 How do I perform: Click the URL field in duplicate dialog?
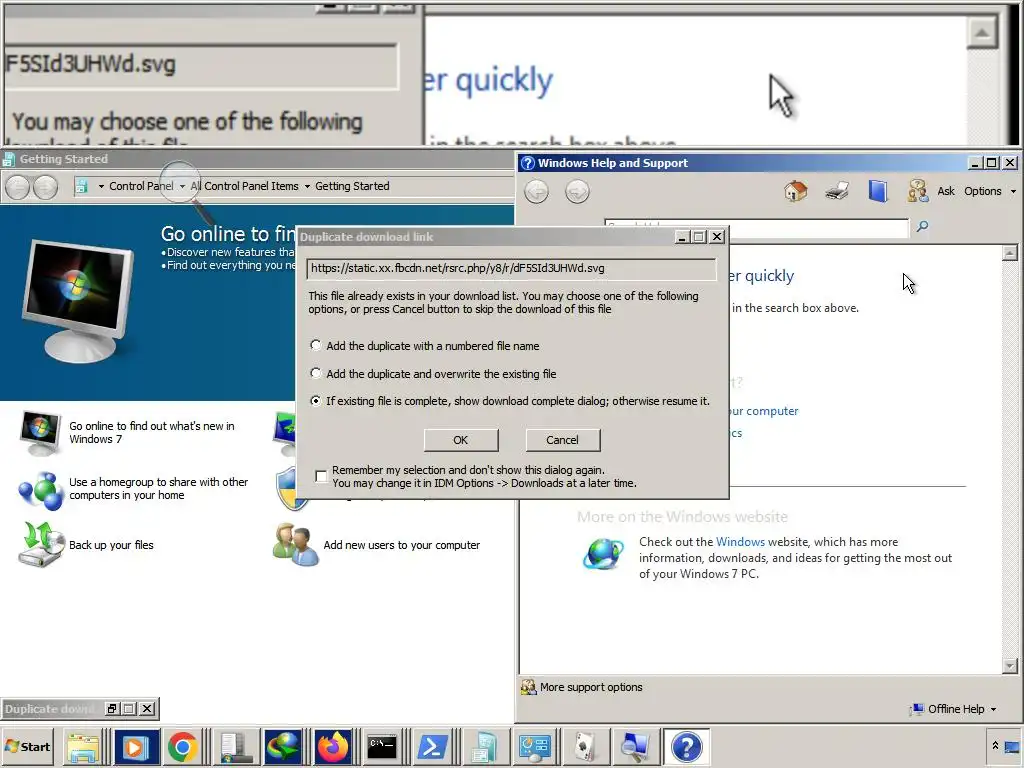tap(511, 268)
